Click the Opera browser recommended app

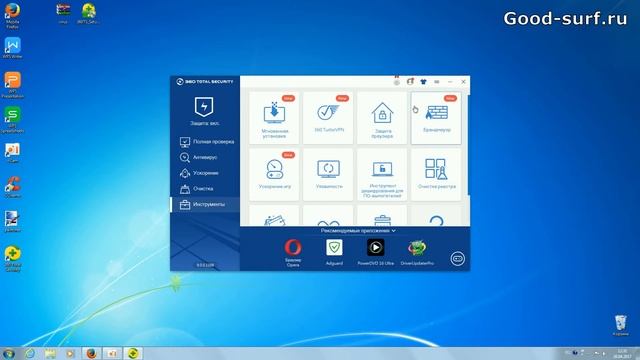(293, 253)
